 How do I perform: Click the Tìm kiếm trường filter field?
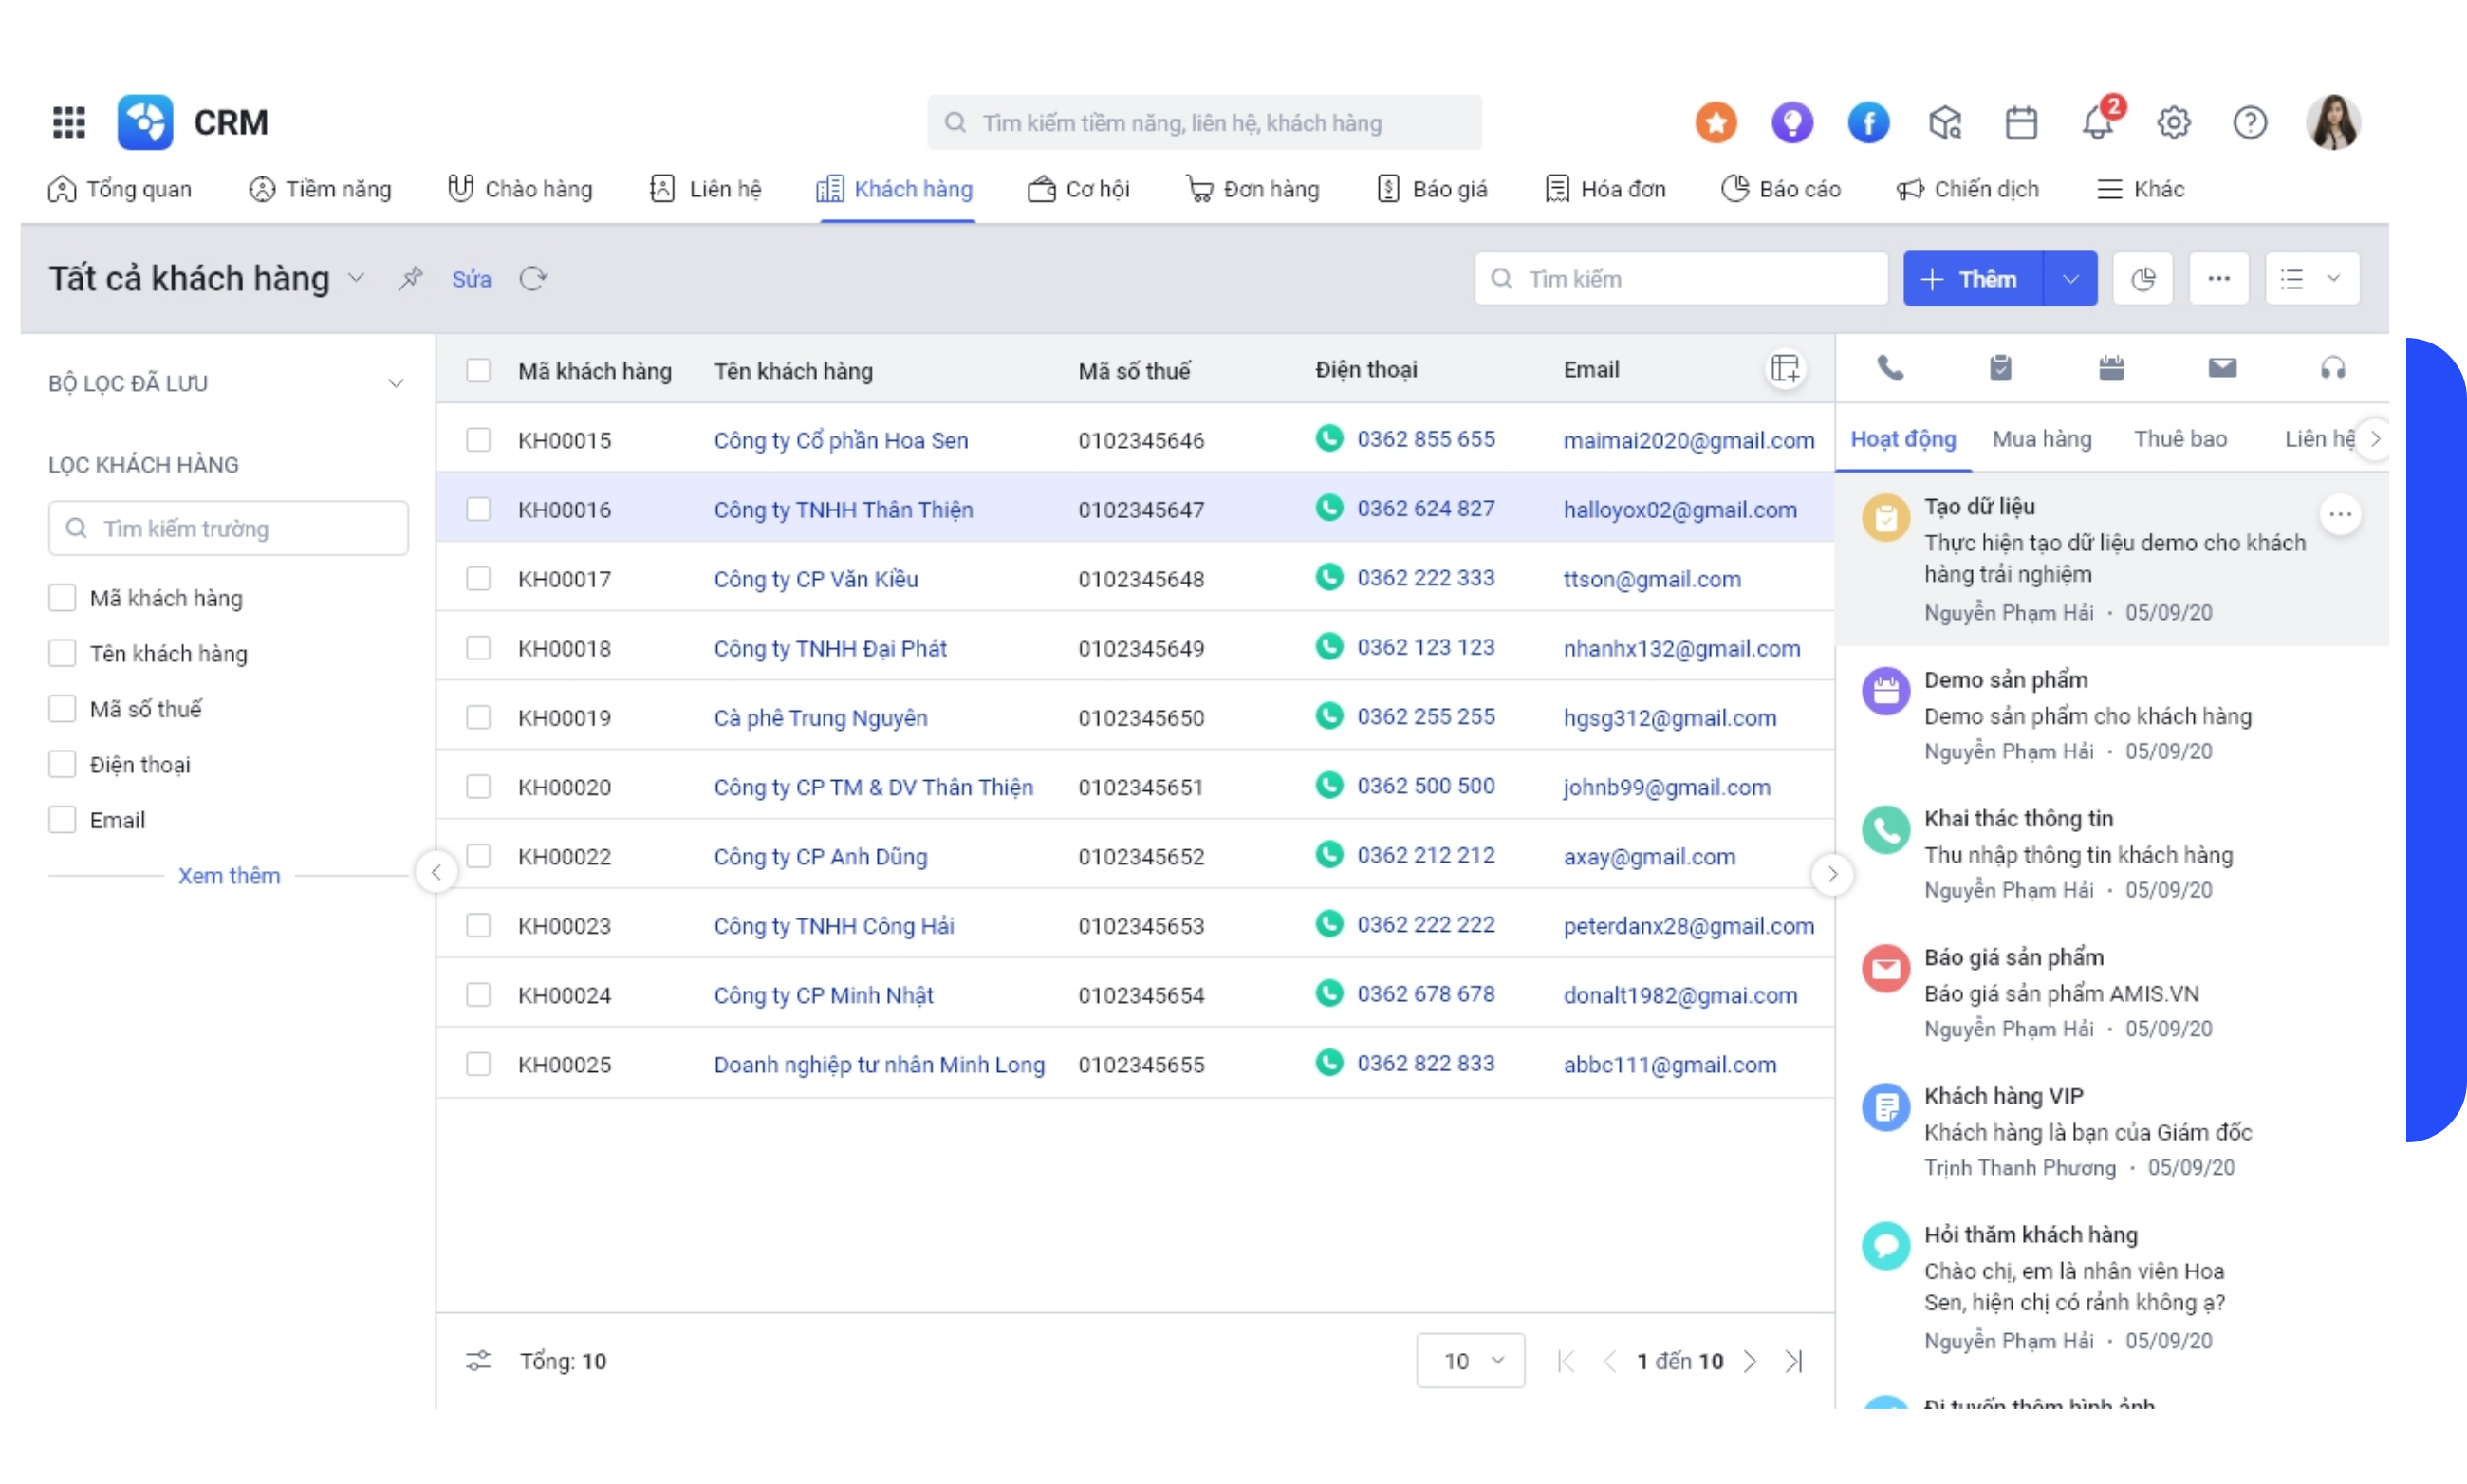pos(228,528)
